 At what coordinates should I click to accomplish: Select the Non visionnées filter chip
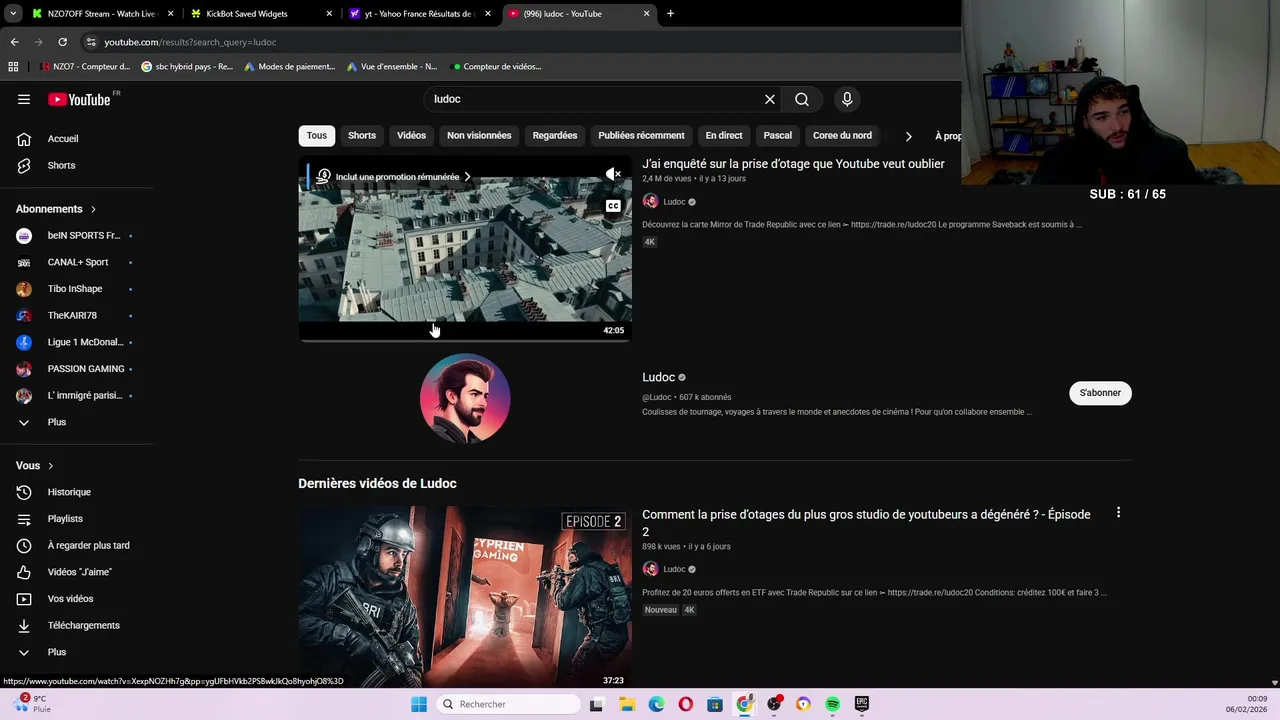tap(479, 136)
